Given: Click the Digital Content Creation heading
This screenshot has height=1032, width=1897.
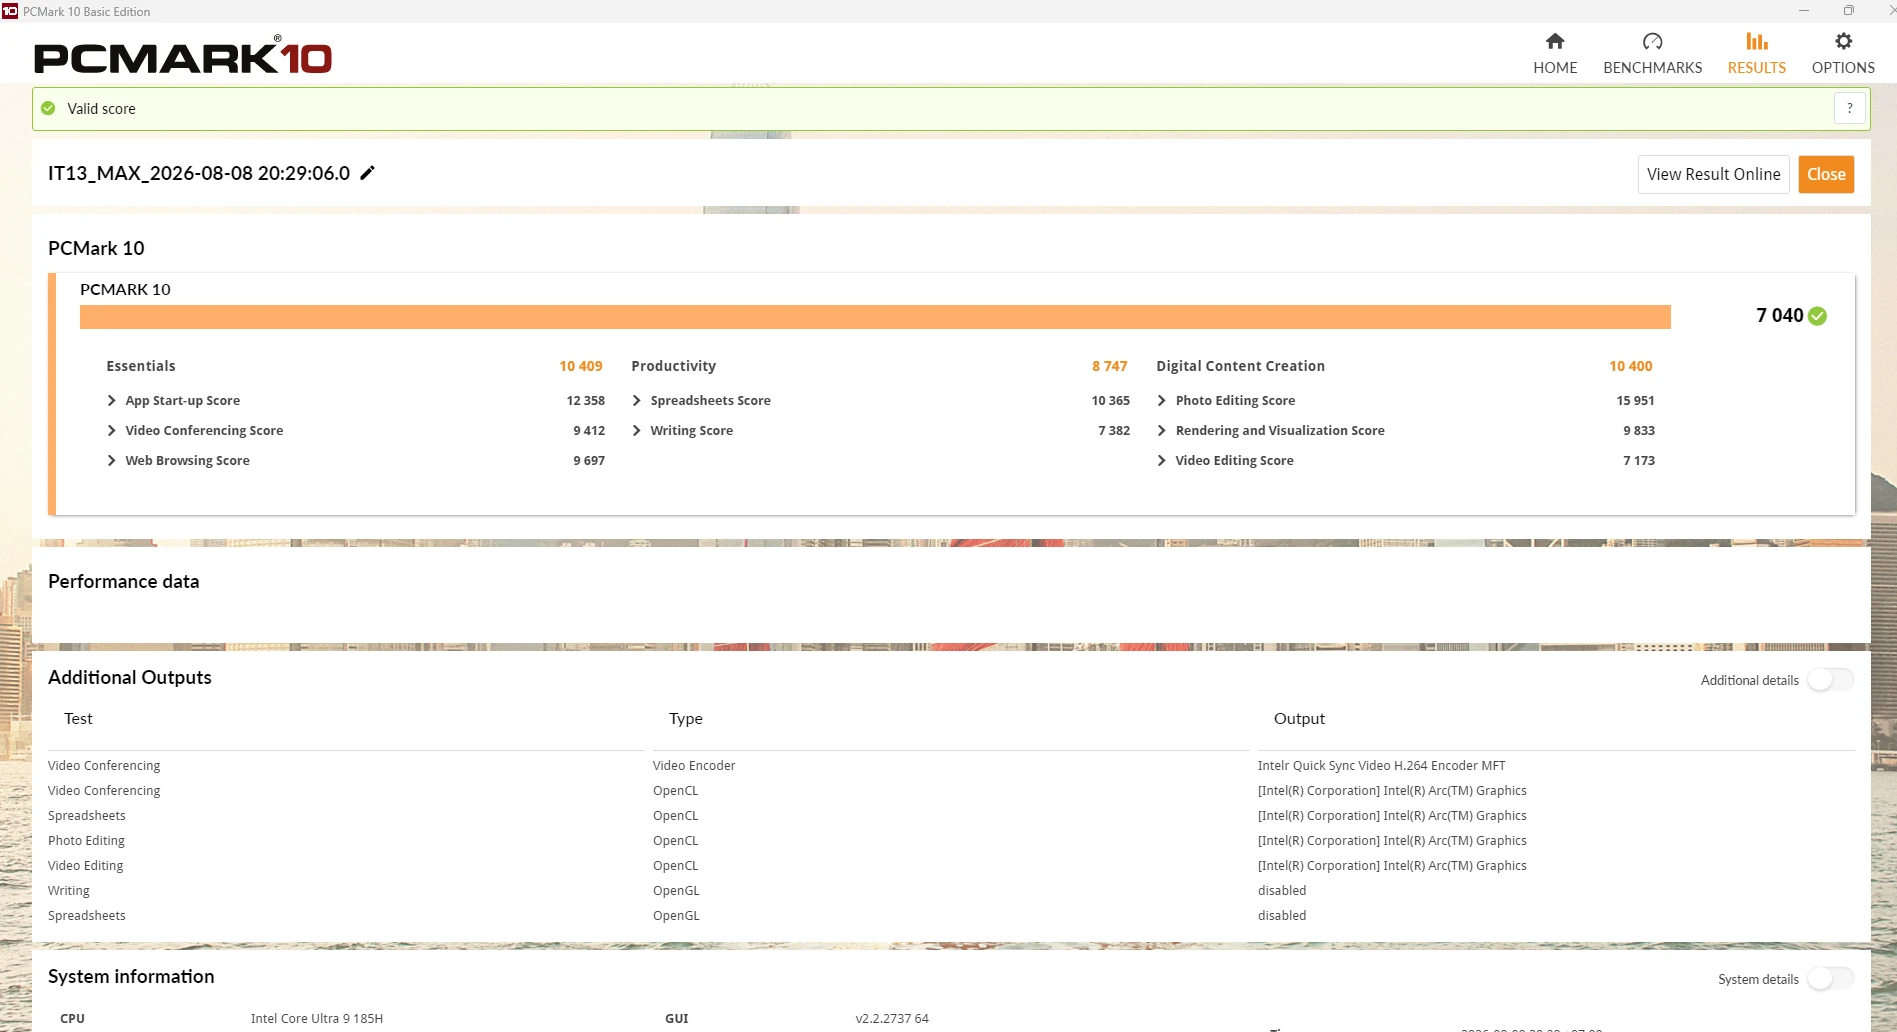Looking at the screenshot, I should [1241, 366].
